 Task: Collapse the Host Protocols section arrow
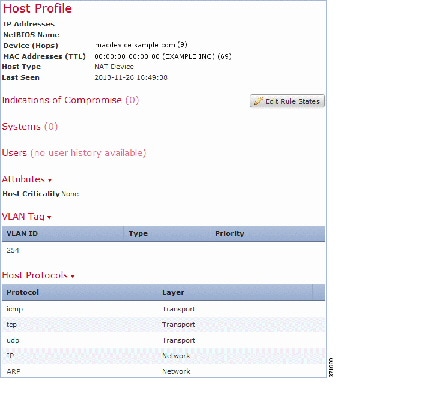click(x=72, y=276)
